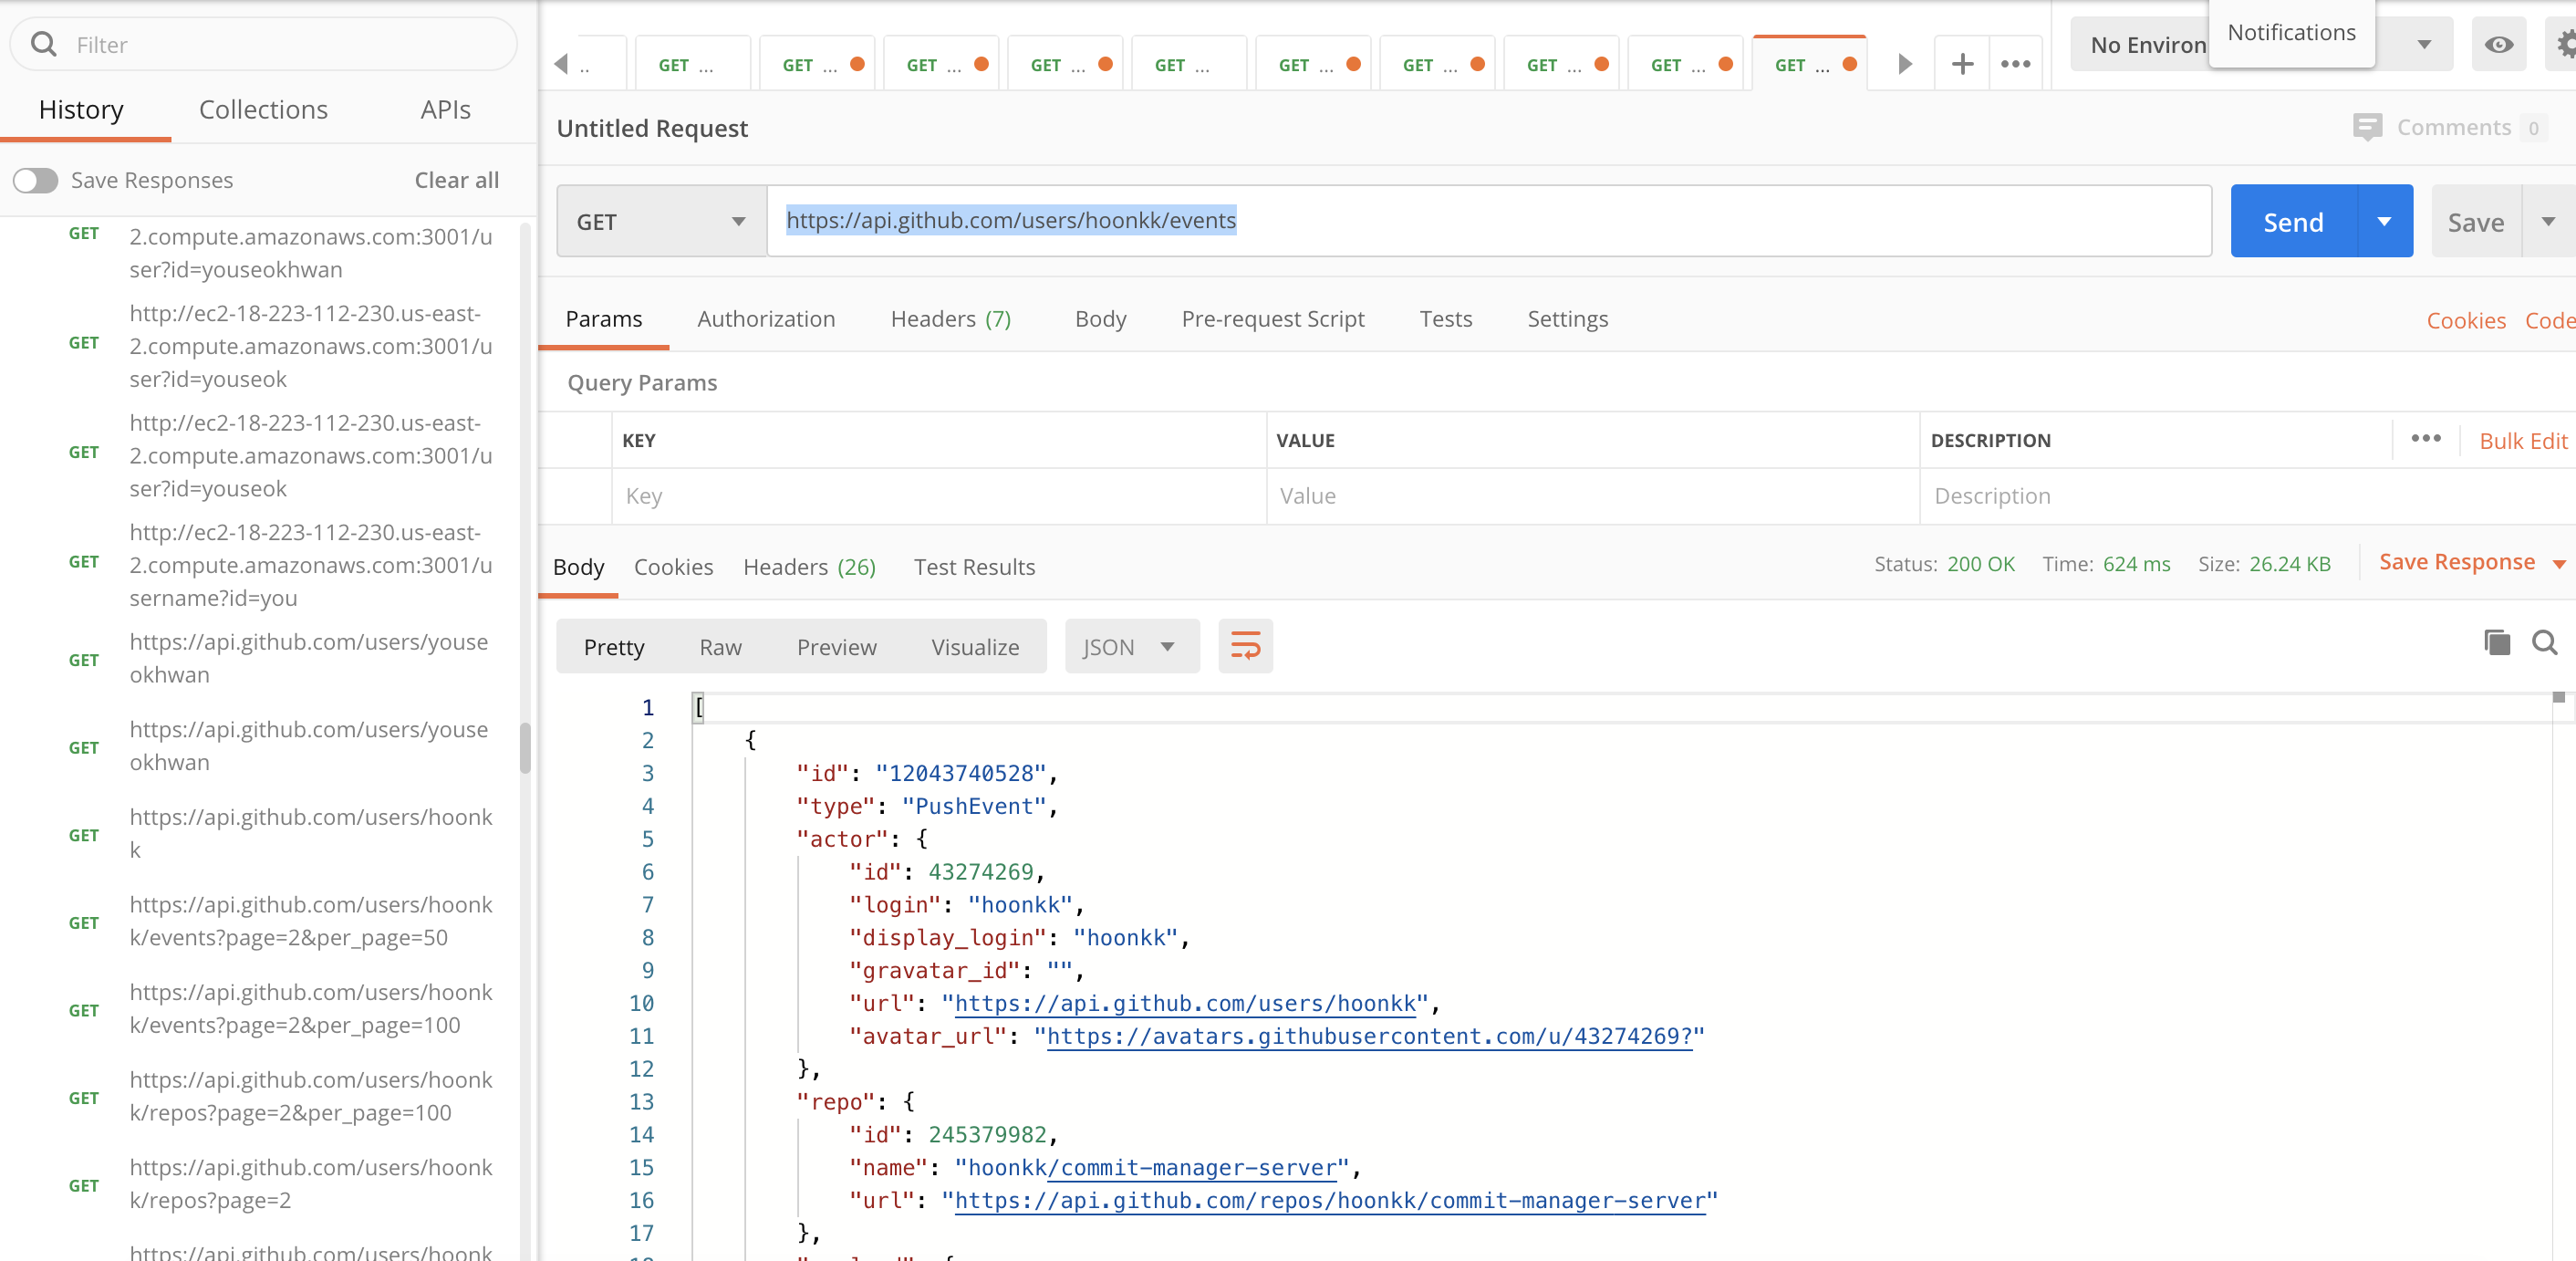2576x1261 pixels.
Task: Click the query param Key field
Action: coord(939,496)
